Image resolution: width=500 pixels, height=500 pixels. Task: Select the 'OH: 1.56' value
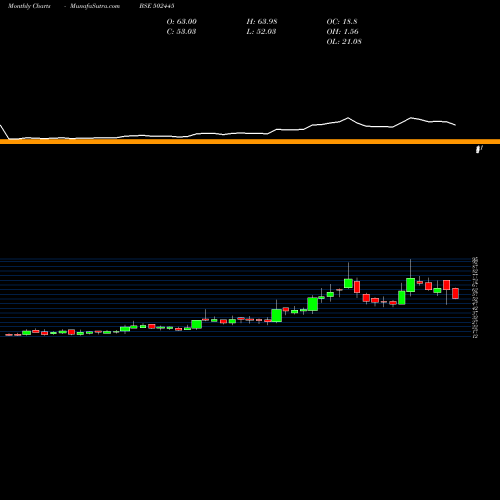point(343,32)
